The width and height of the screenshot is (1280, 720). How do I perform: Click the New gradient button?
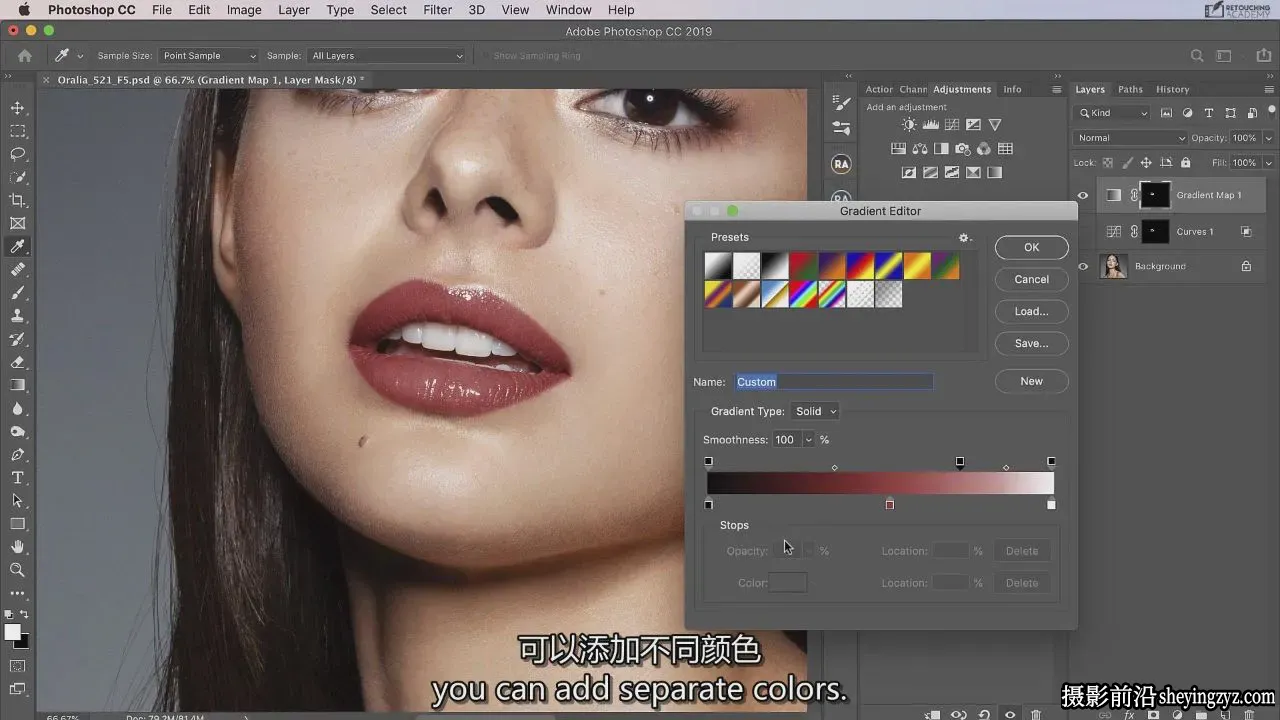click(x=1031, y=381)
